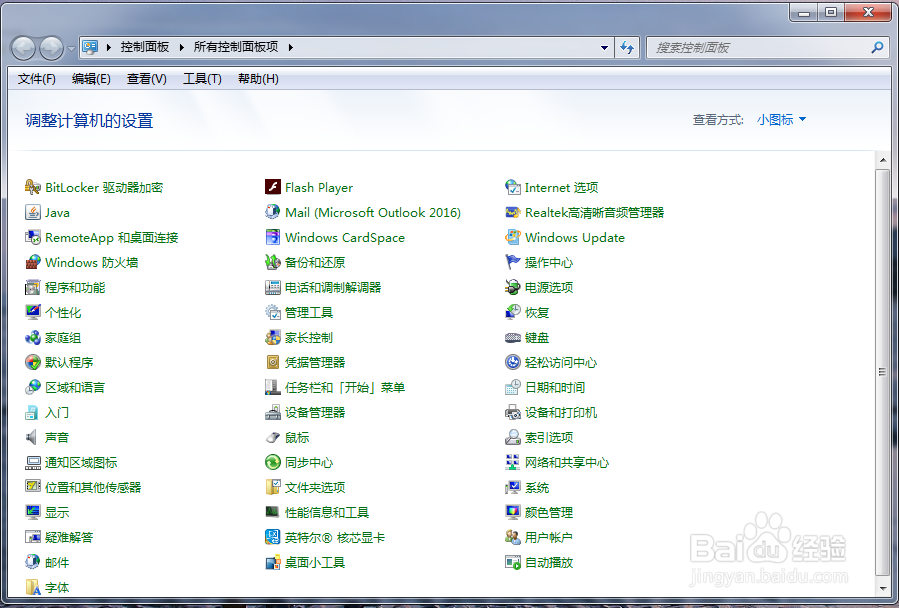Click the scrollbar up arrow
Viewport: 899px width, 608px height.
click(883, 160)
